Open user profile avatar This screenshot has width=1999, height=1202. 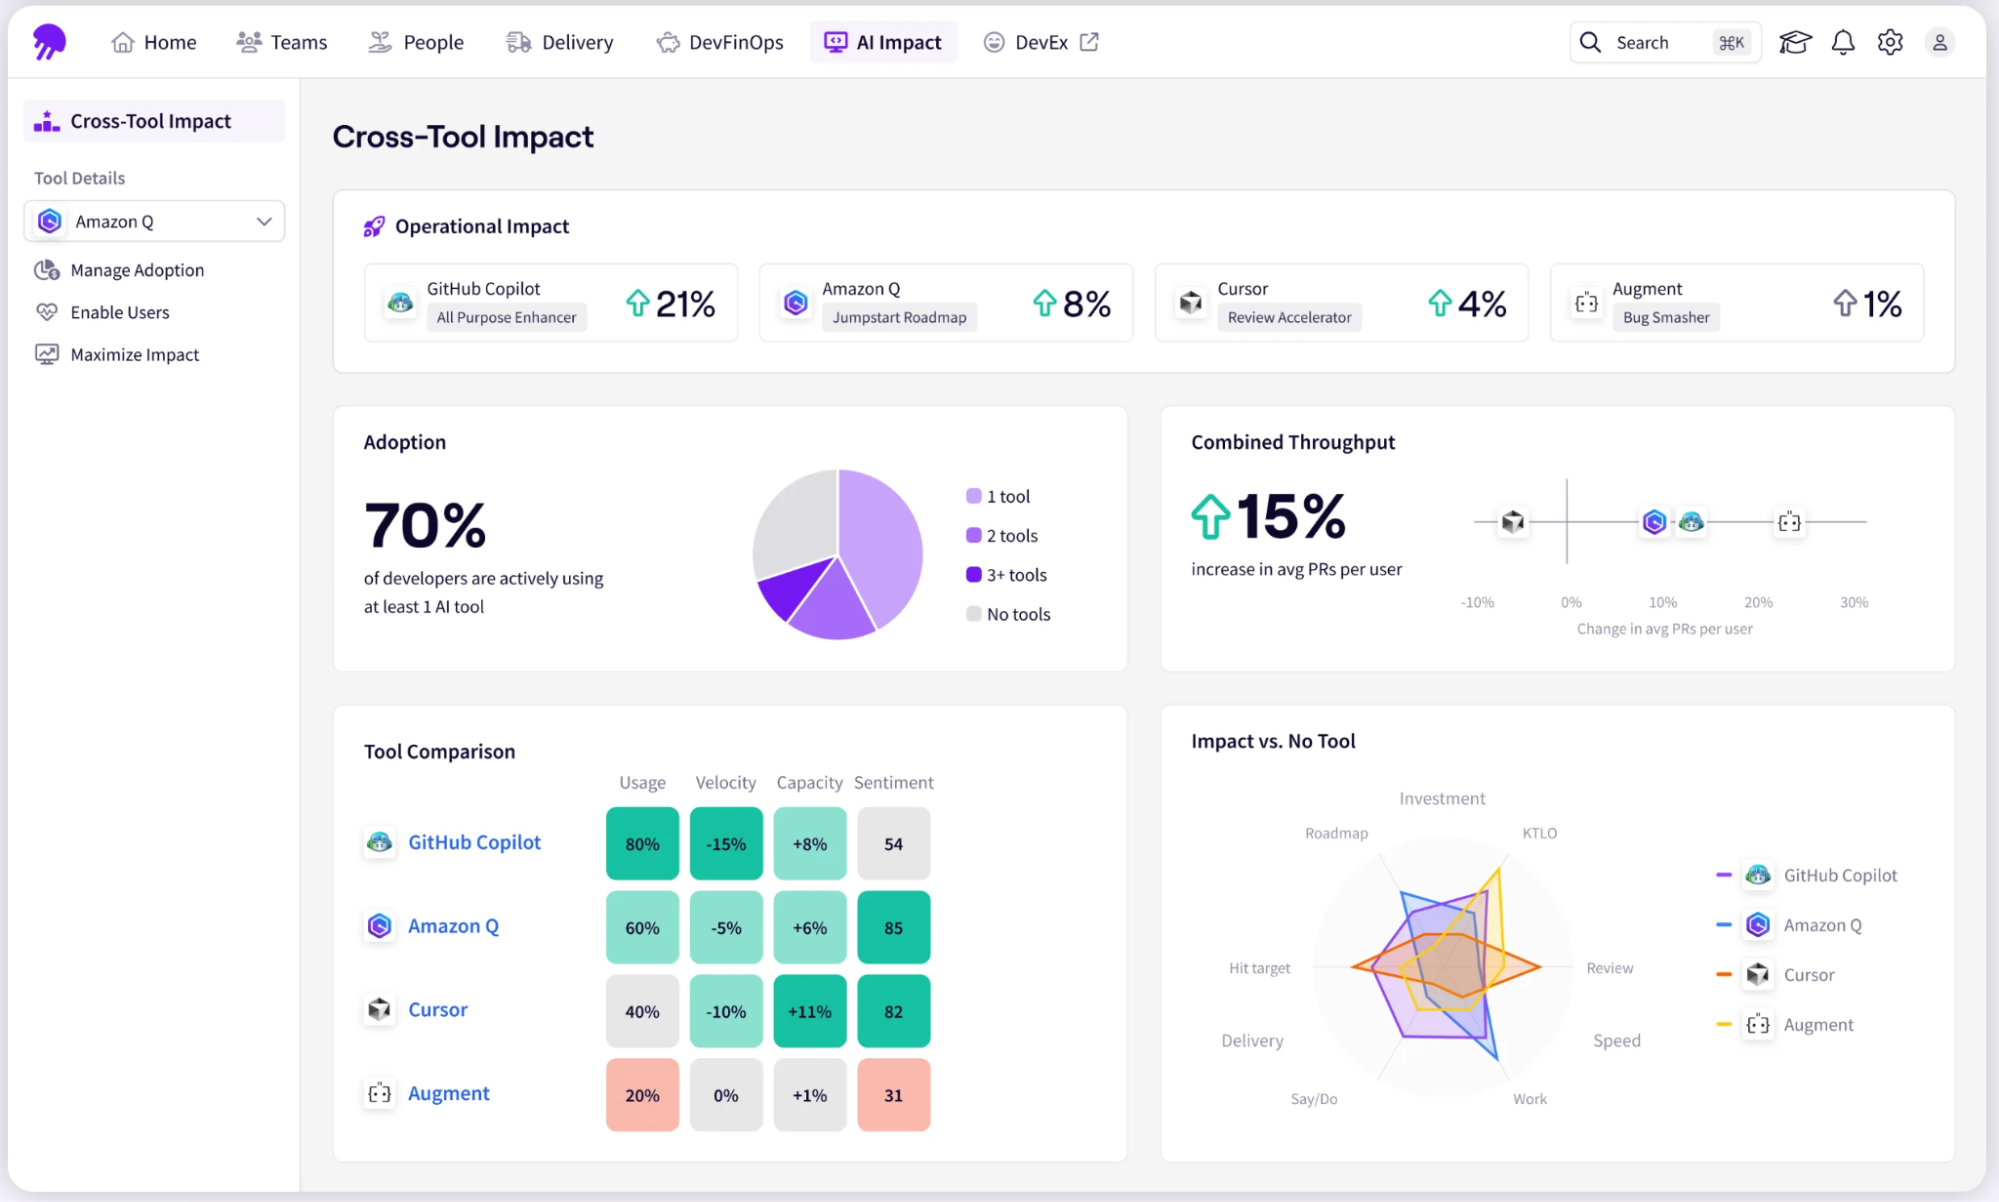click(x=1939, y=42)
